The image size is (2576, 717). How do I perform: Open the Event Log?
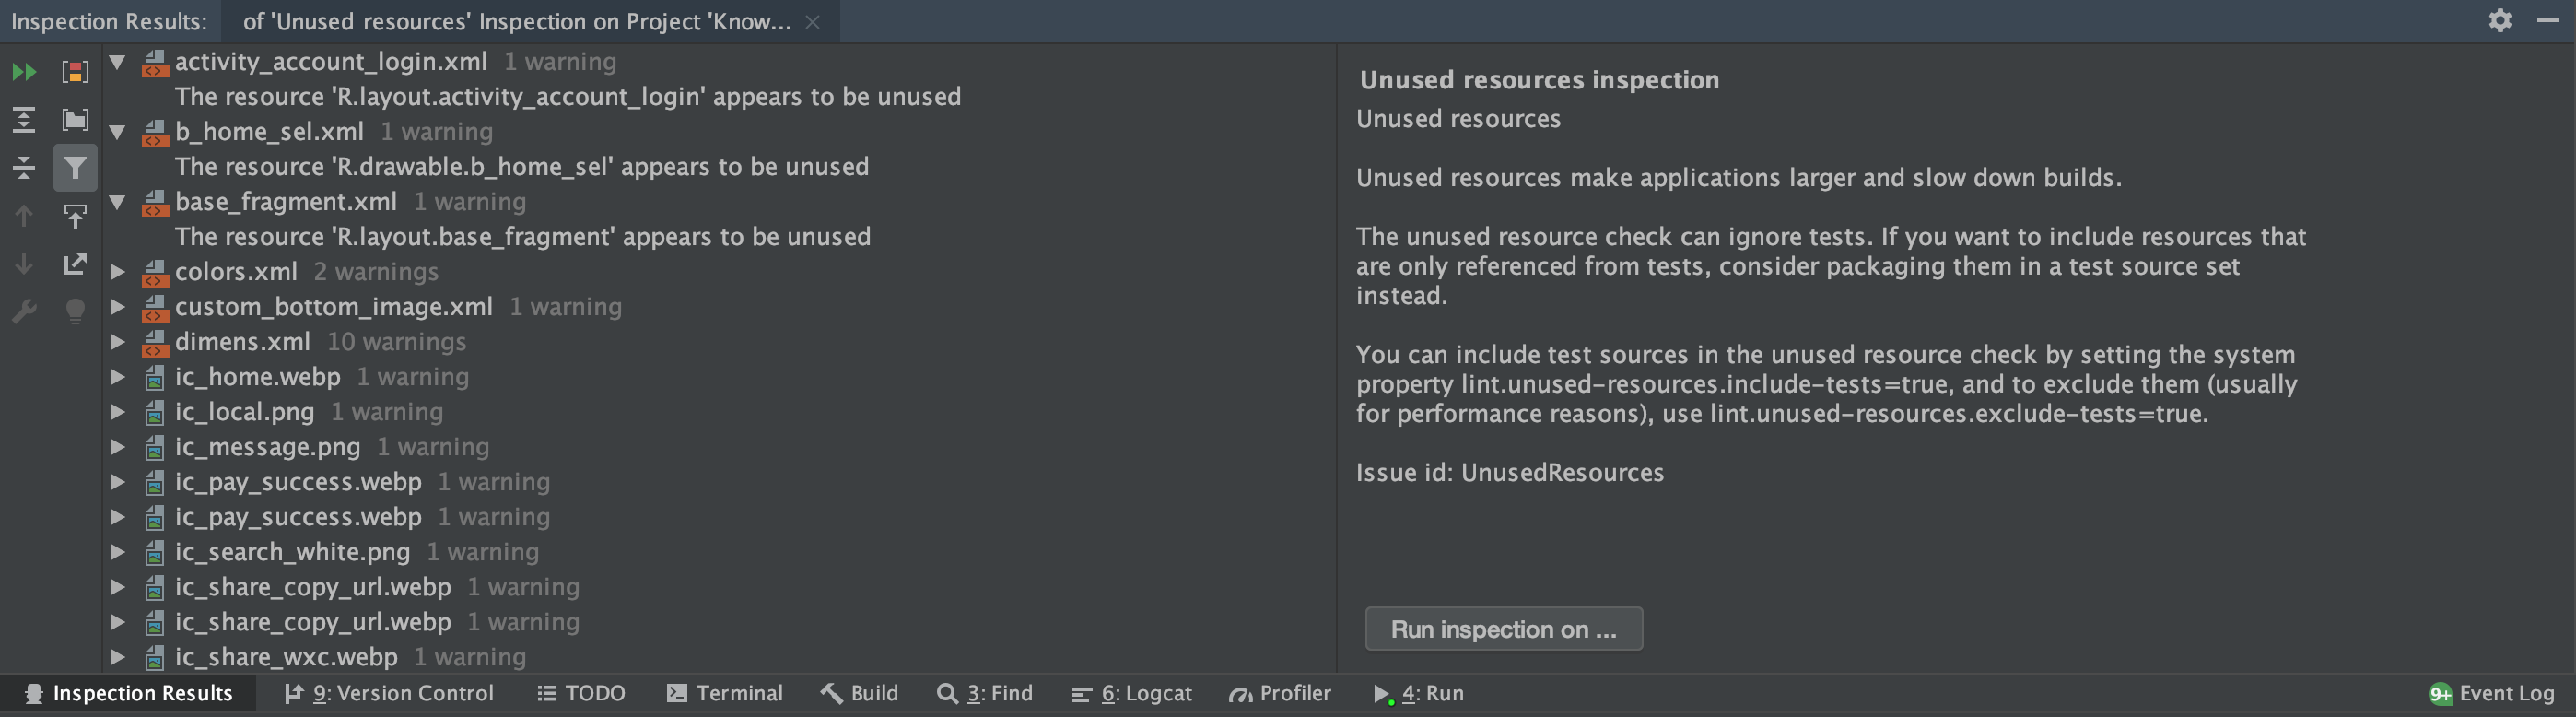pos(2491,693)
